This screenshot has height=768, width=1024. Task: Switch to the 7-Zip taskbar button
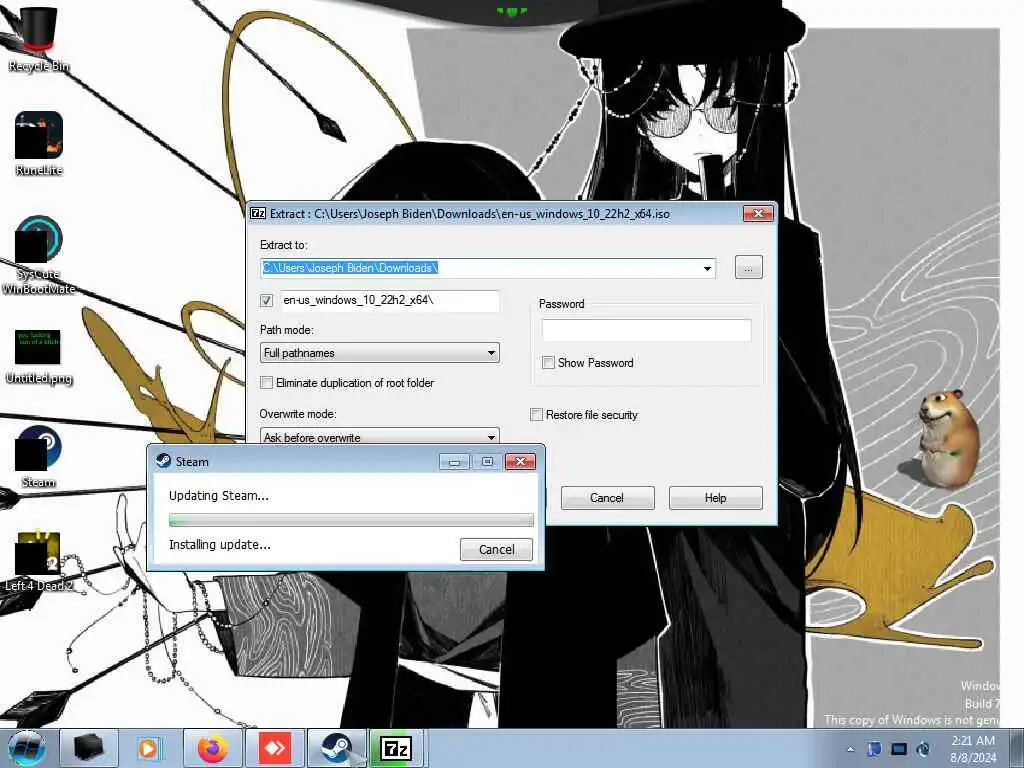[x=396, y=748]
